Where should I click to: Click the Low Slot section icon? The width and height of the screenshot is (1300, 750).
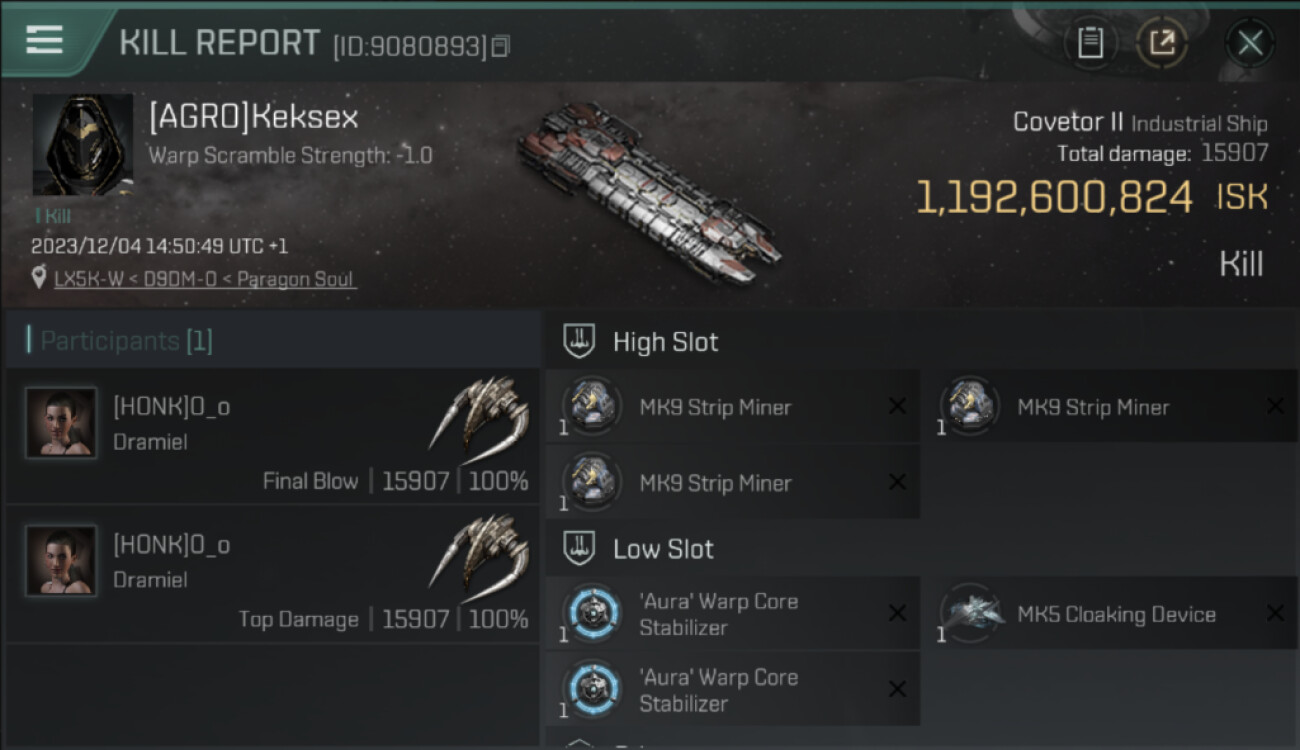coord(580,548)
